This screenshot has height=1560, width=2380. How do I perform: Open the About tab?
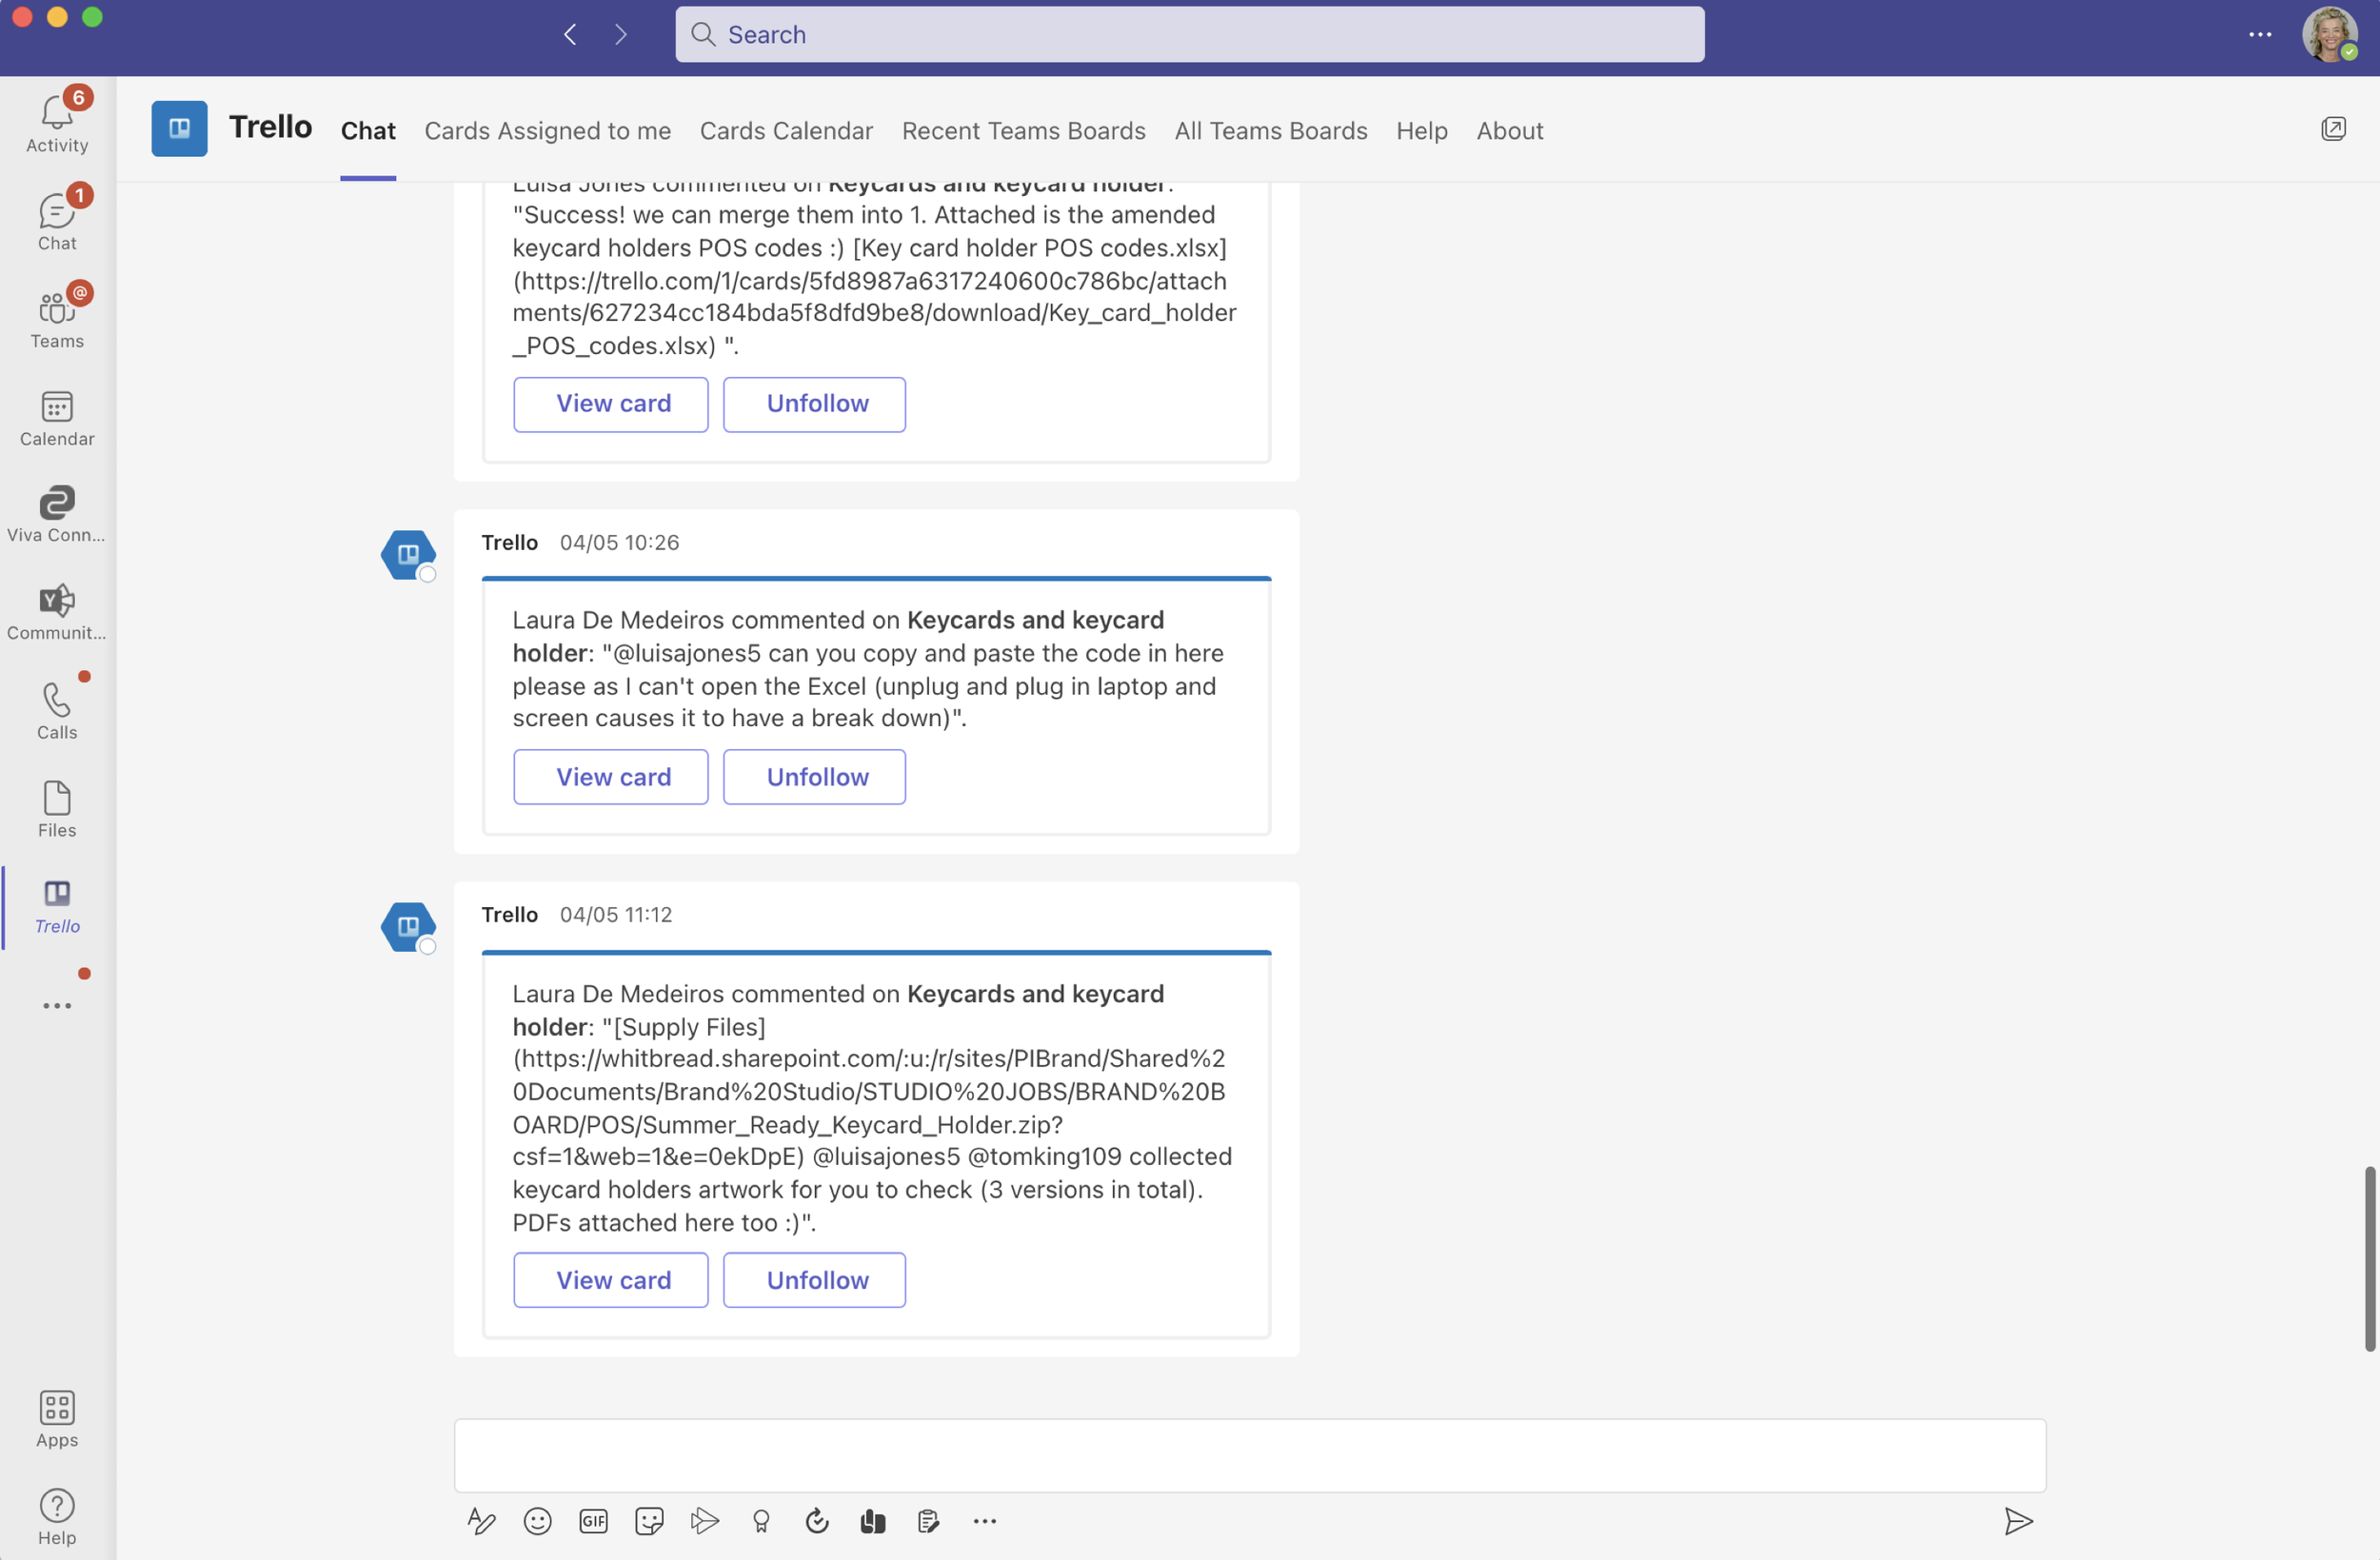coord(1510,131)
